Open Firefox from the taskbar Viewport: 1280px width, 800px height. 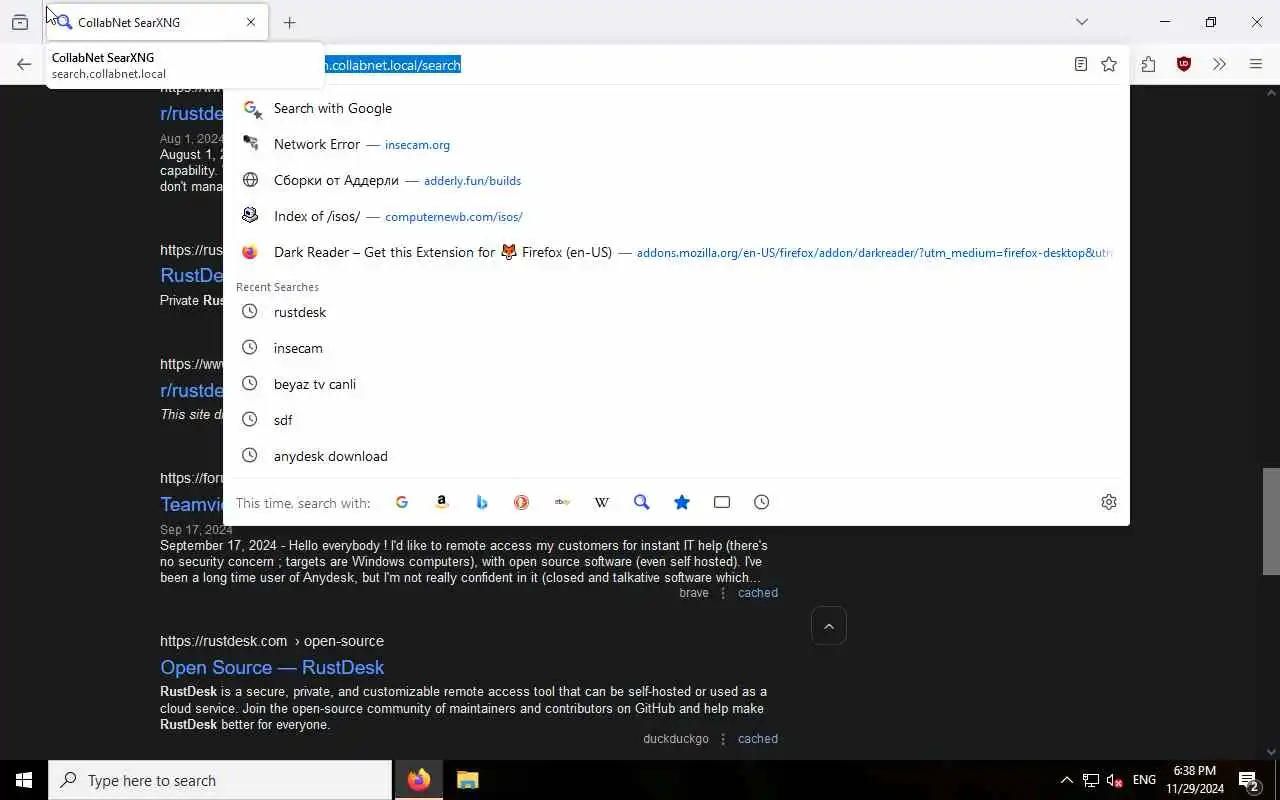pos(419,780)
